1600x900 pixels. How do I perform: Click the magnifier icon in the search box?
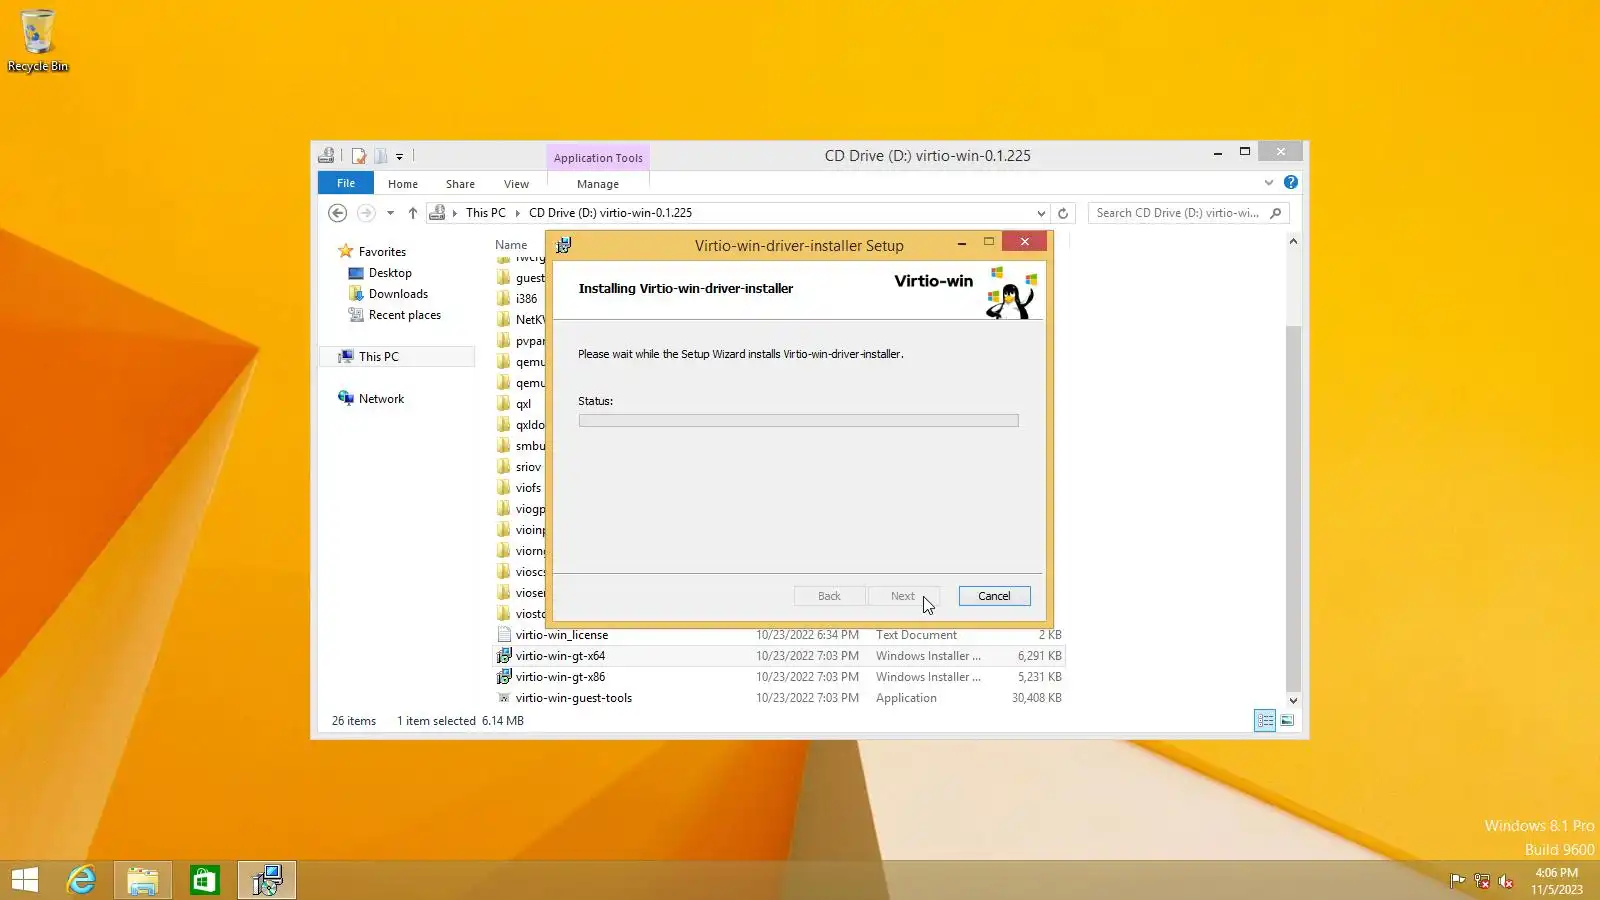pyautogui.click(x=1276, y=213)
